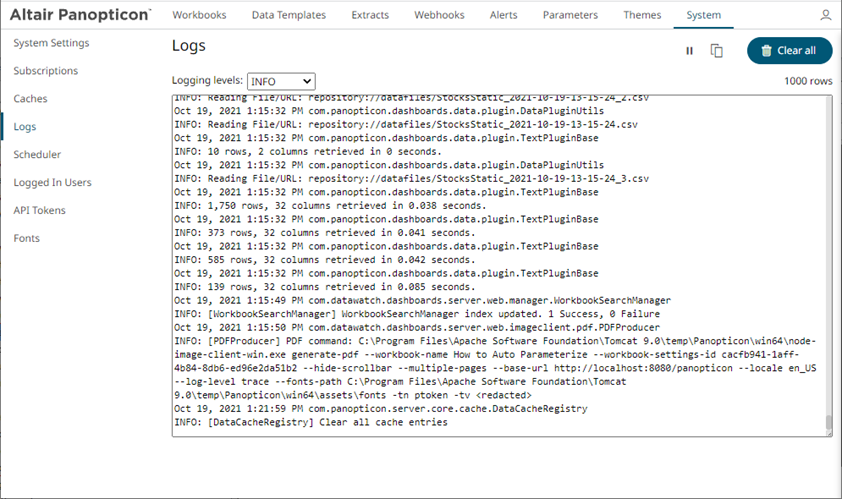Open the Workbooks tab
The width and height of the screenshot is (842, 499).
[x=199, y=16]
